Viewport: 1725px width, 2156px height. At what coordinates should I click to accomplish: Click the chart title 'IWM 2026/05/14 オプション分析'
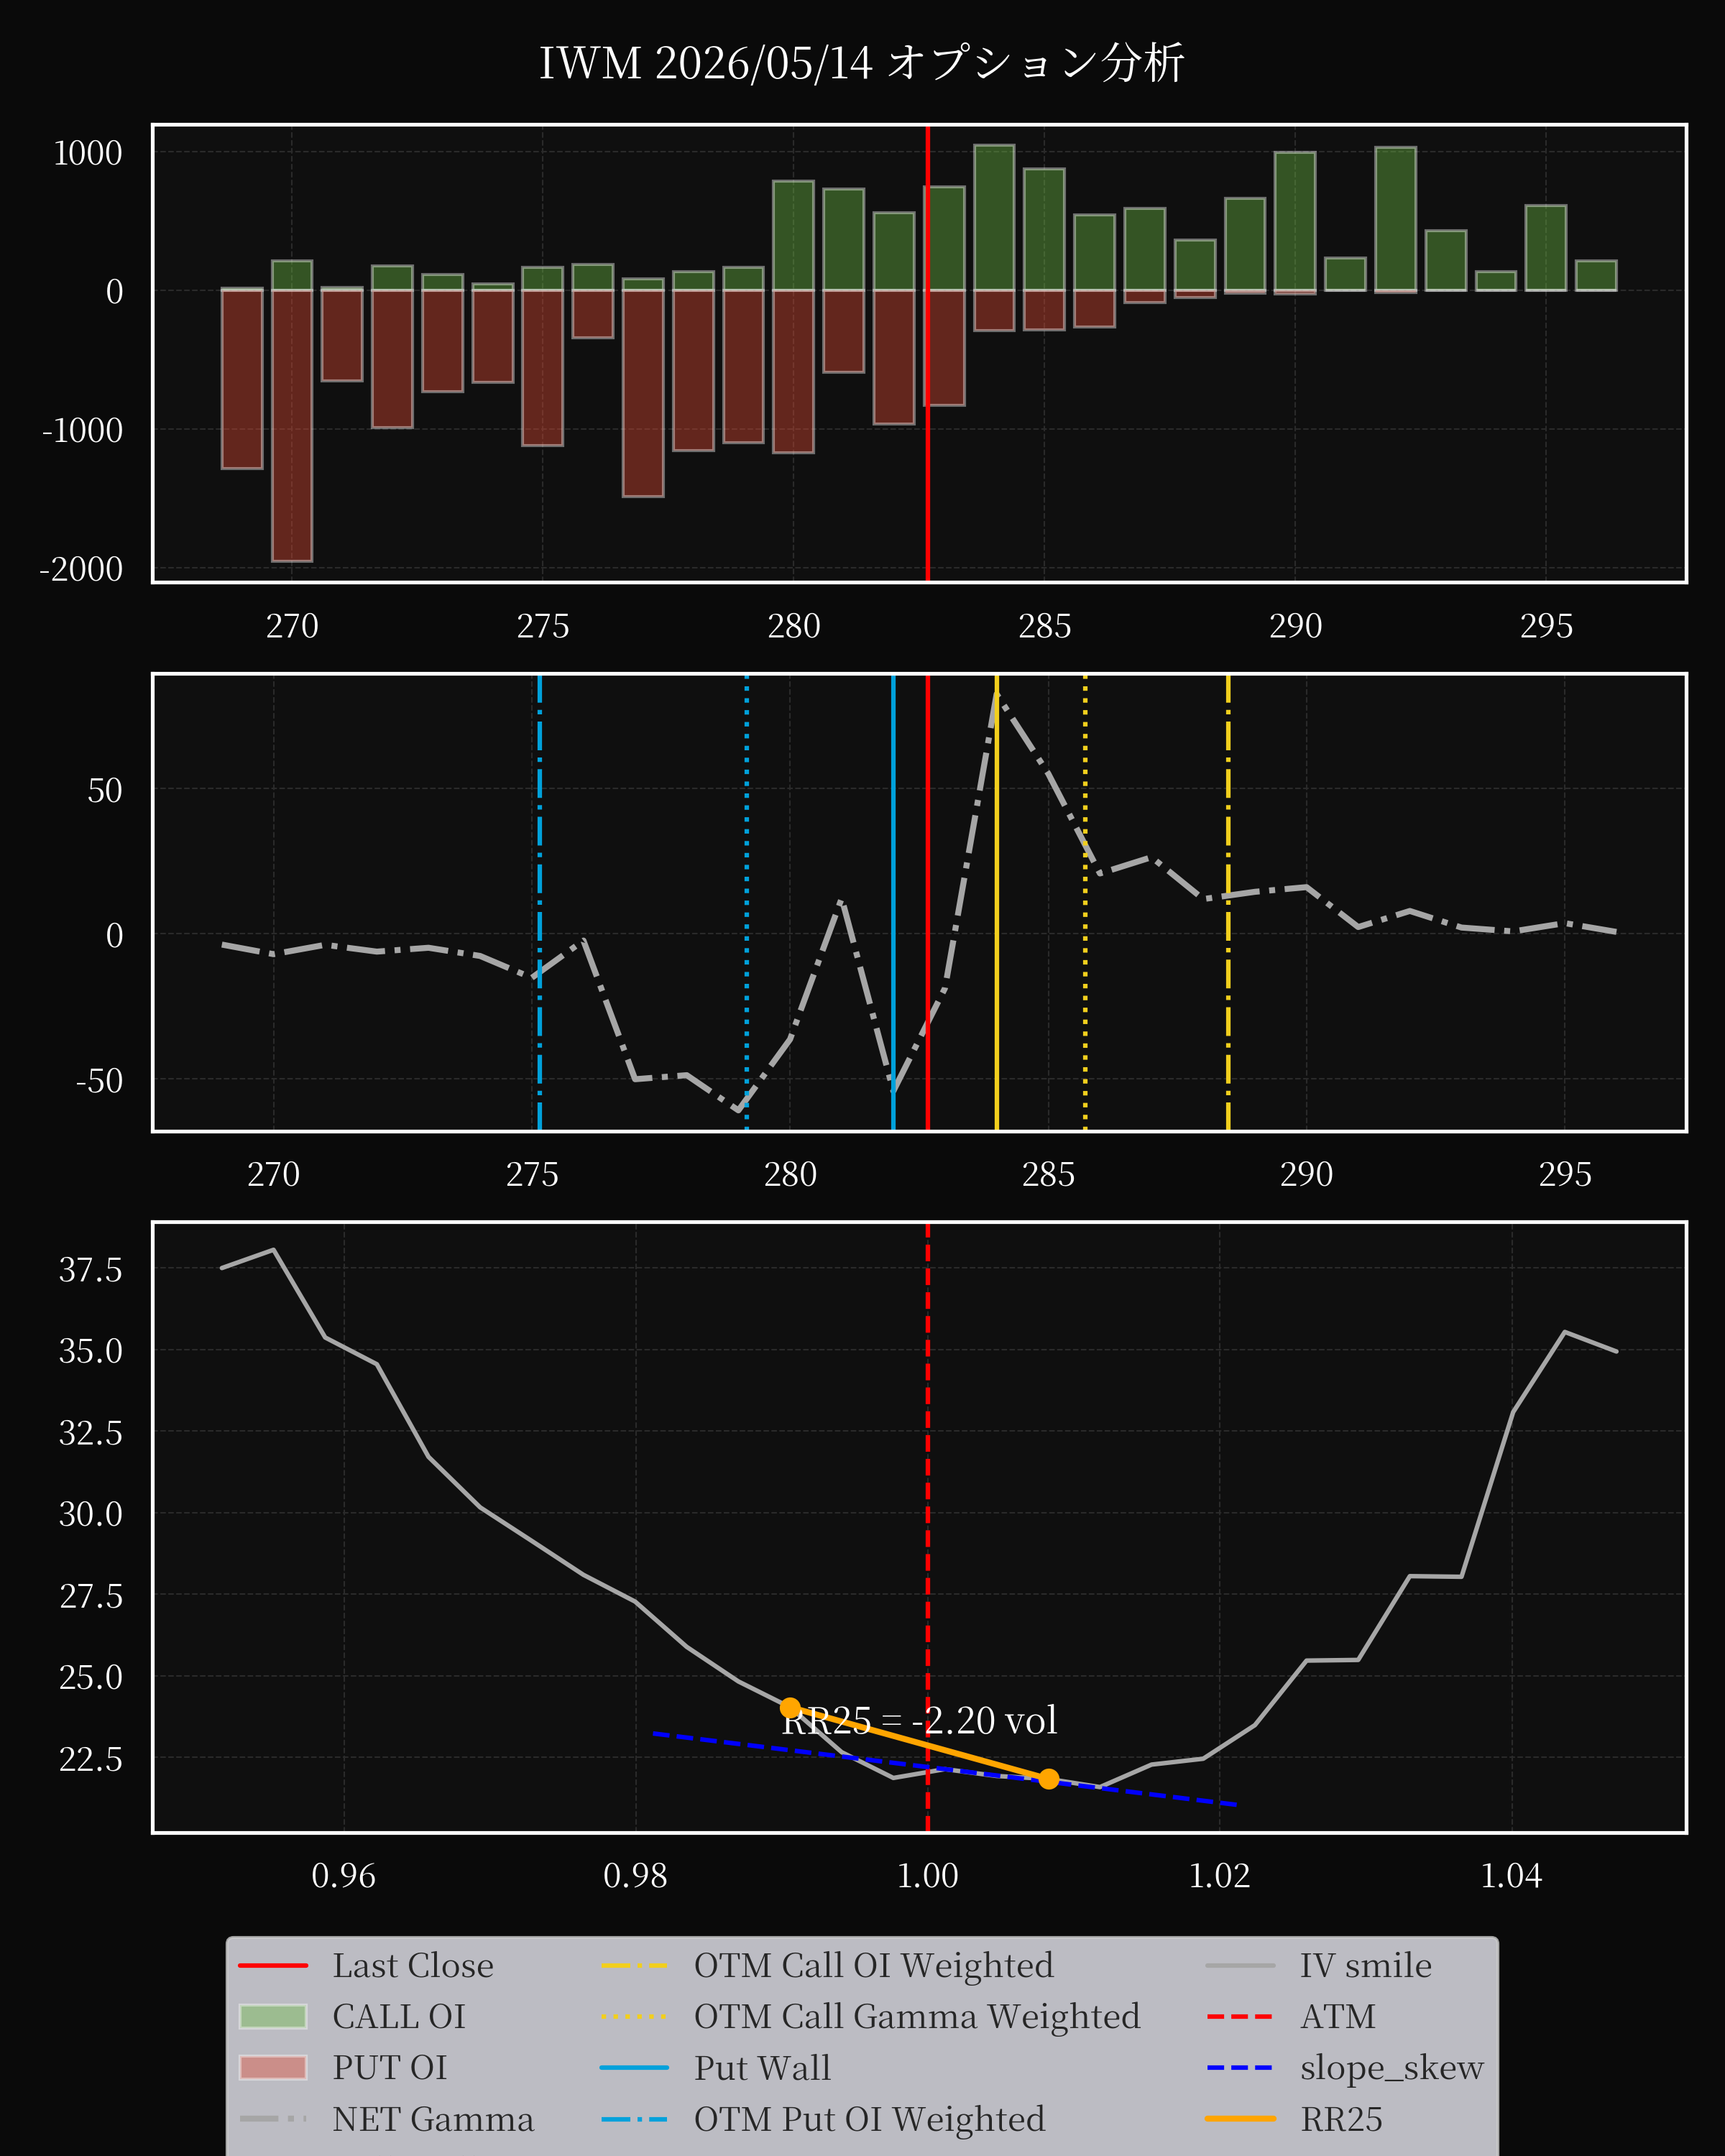pos(861,63)
